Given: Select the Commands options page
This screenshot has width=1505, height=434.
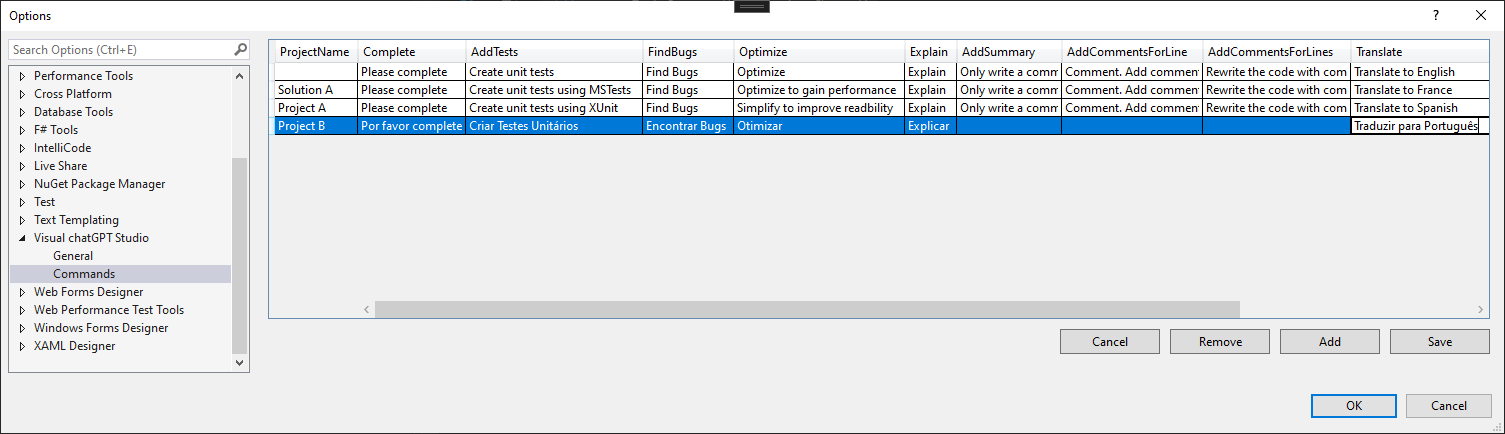Looking at the screenshot, I should 84,274.
